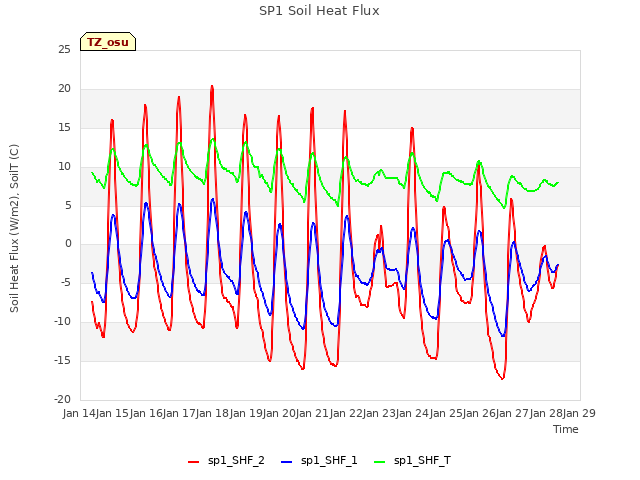Click the red sp1_SHF_2 legend swatch

click(x=193, y=462)
